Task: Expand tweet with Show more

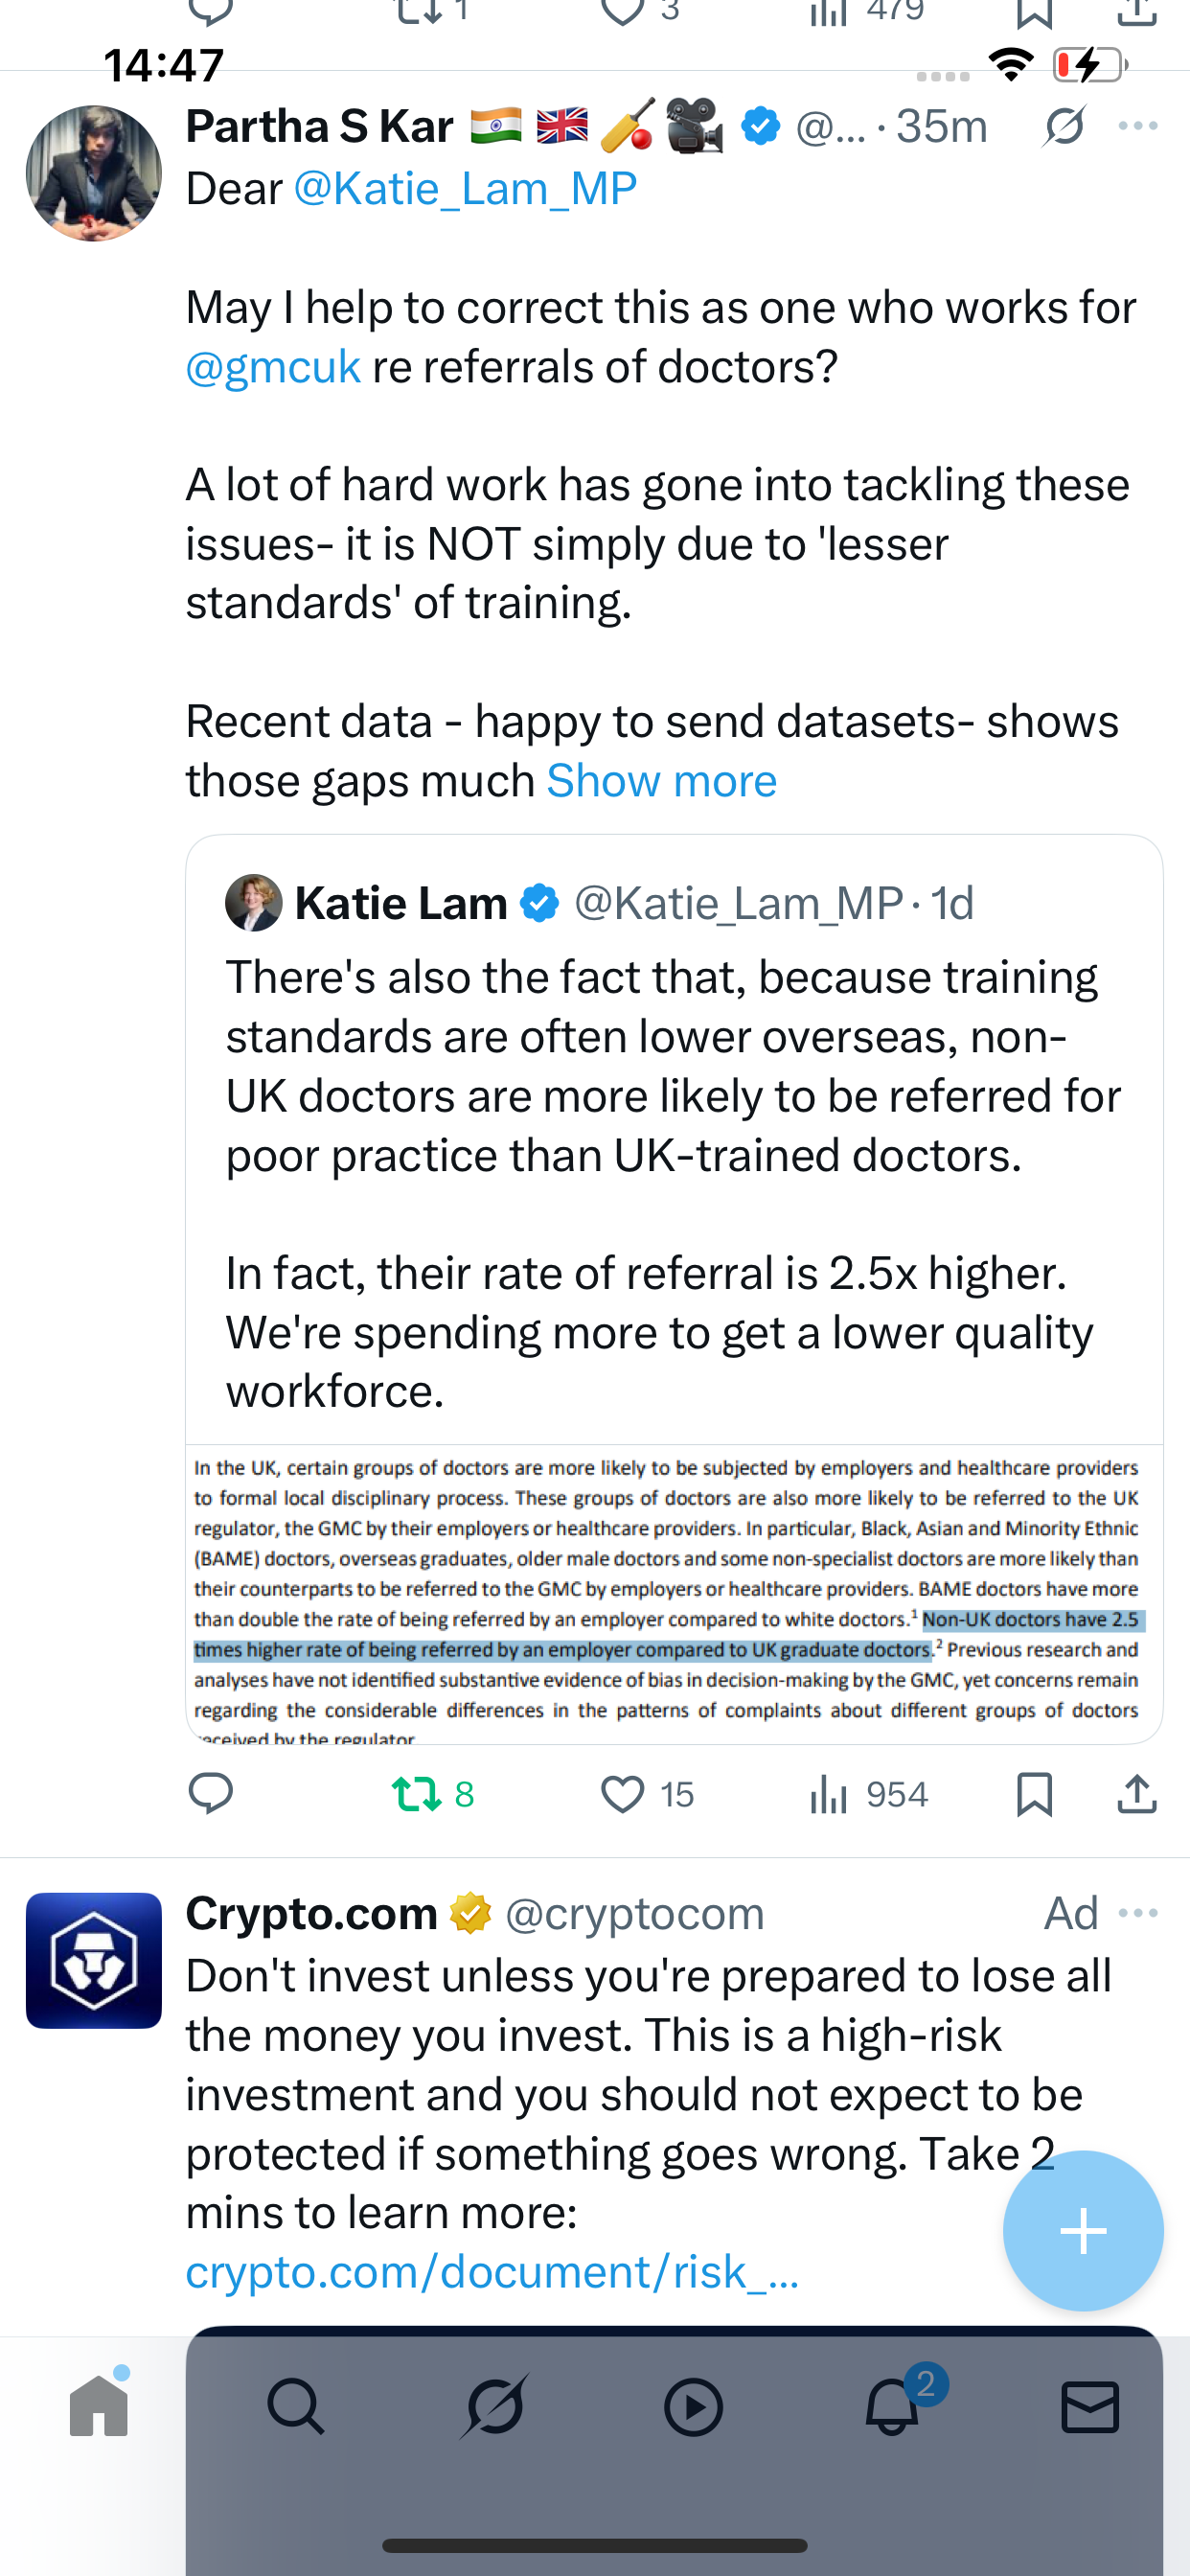Action: tap(661, 781)
